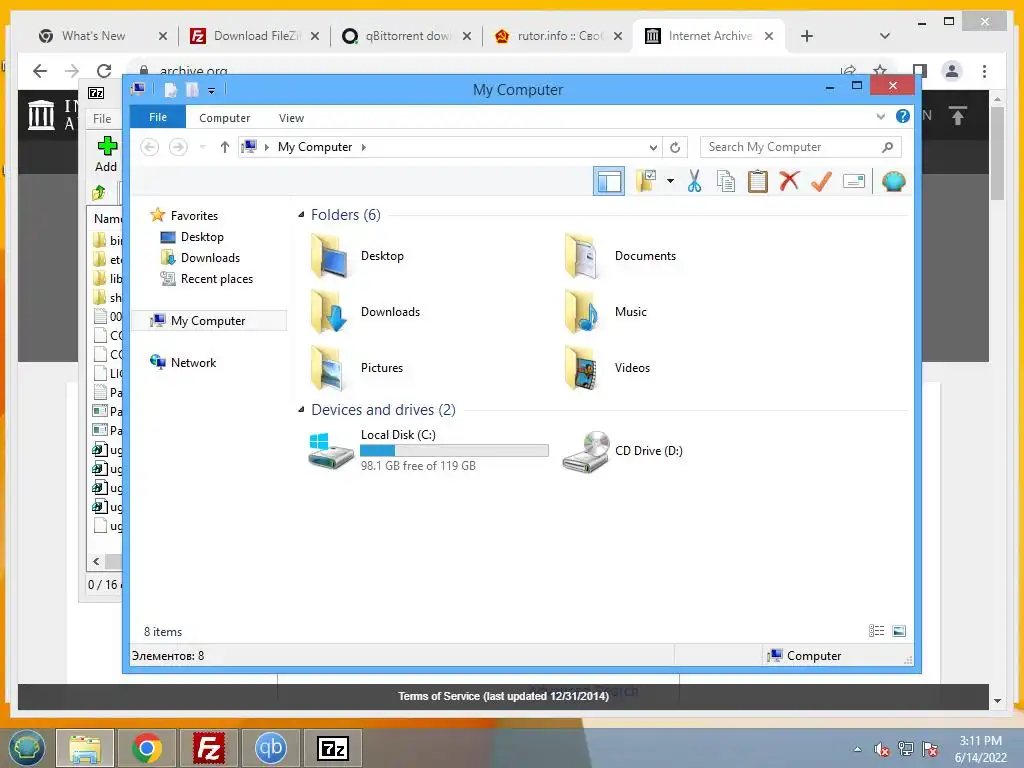Screen dimensions: 1024x768
Task: Click the Classic Shell settings shell icon
Action: (x=893, y=181)
